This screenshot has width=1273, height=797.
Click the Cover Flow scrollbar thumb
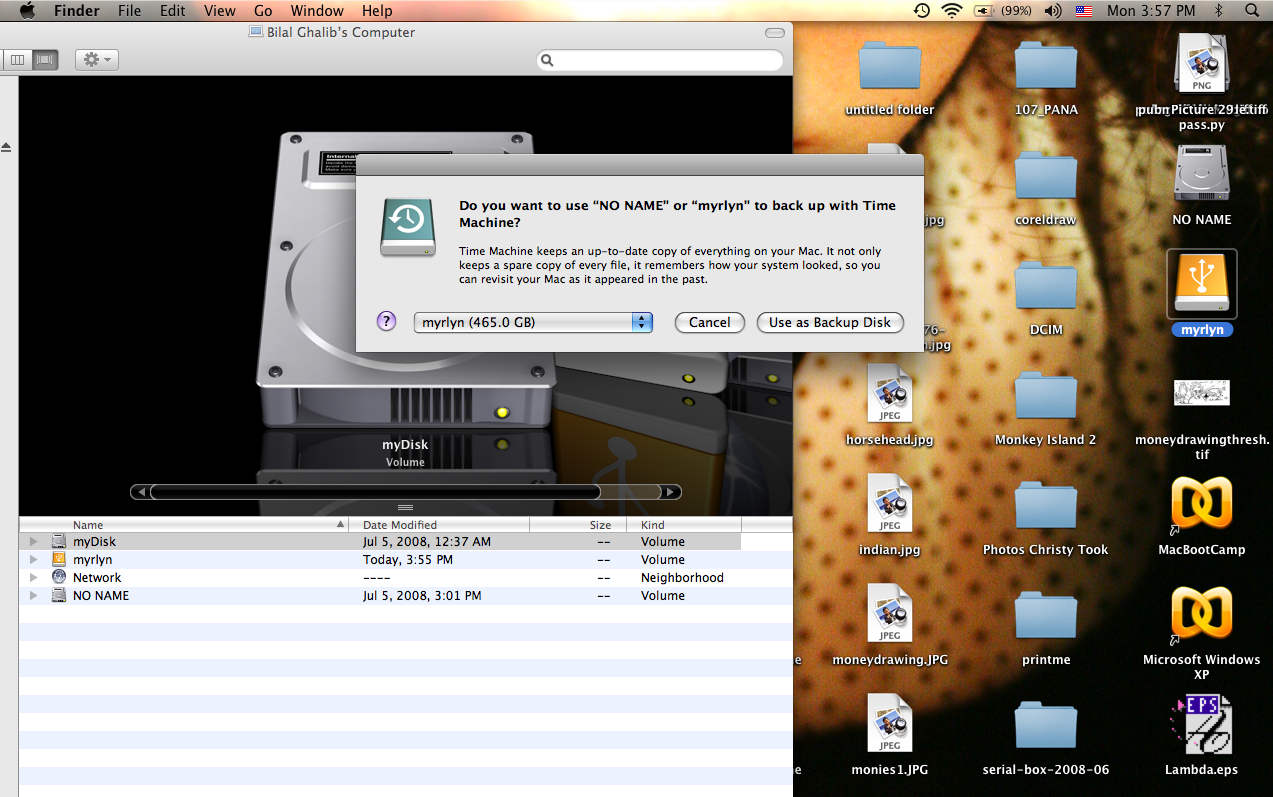tap(375, 492)
